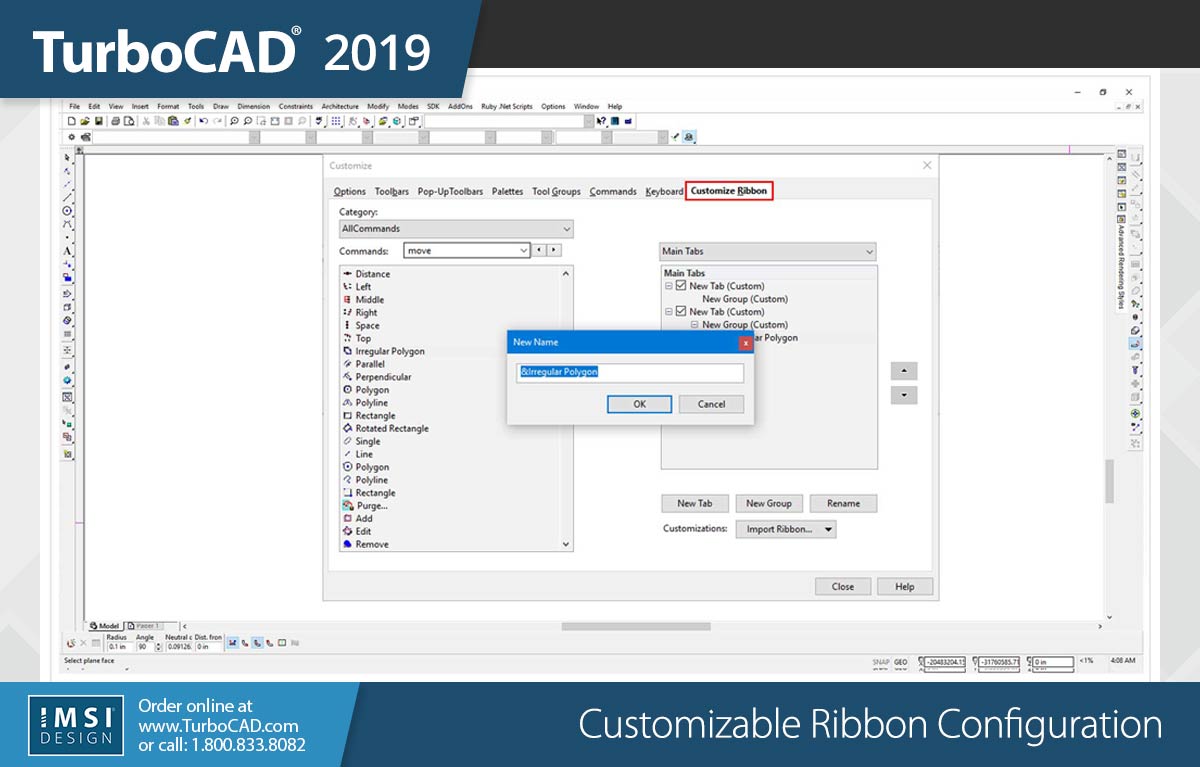The height and width of the screenshot is (767, 1200).
Task: Click the blue Remove command icon
Action: 347,544
